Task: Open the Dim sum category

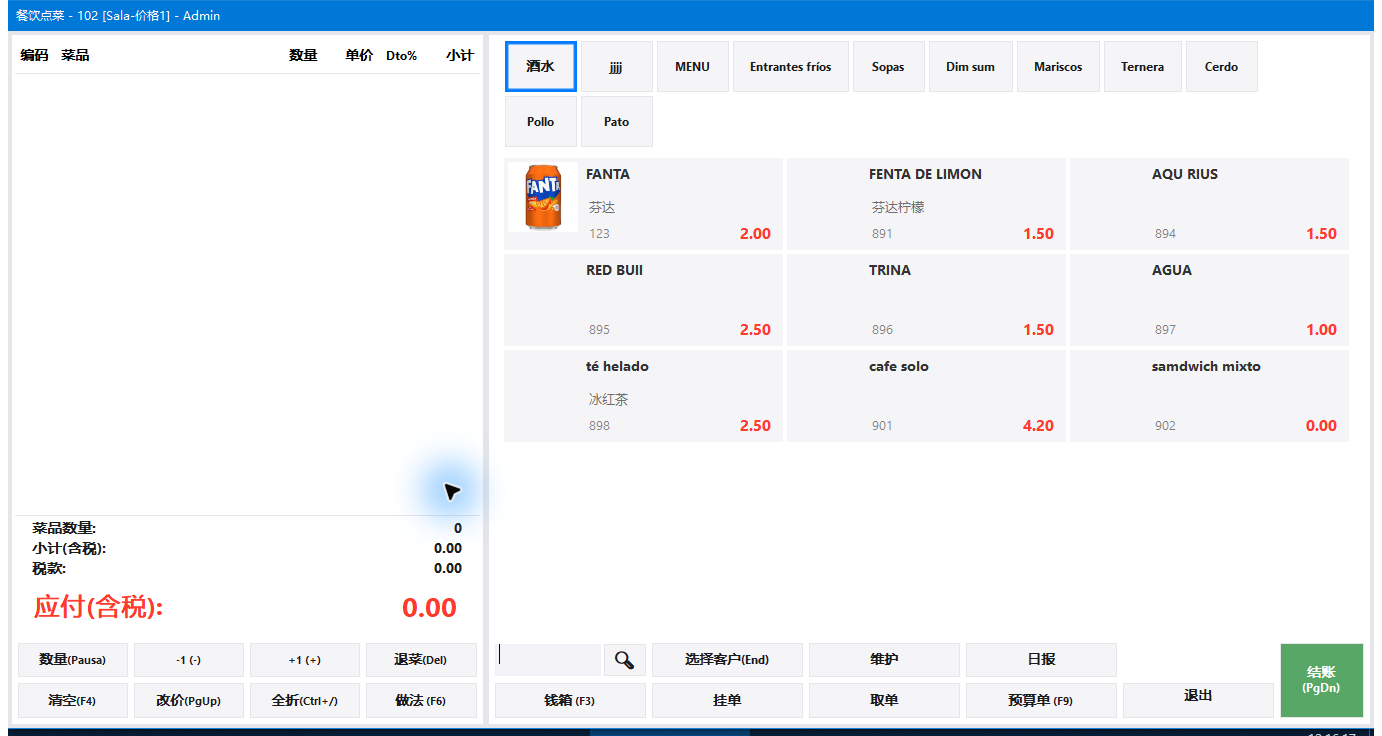Action: (971, 67)
